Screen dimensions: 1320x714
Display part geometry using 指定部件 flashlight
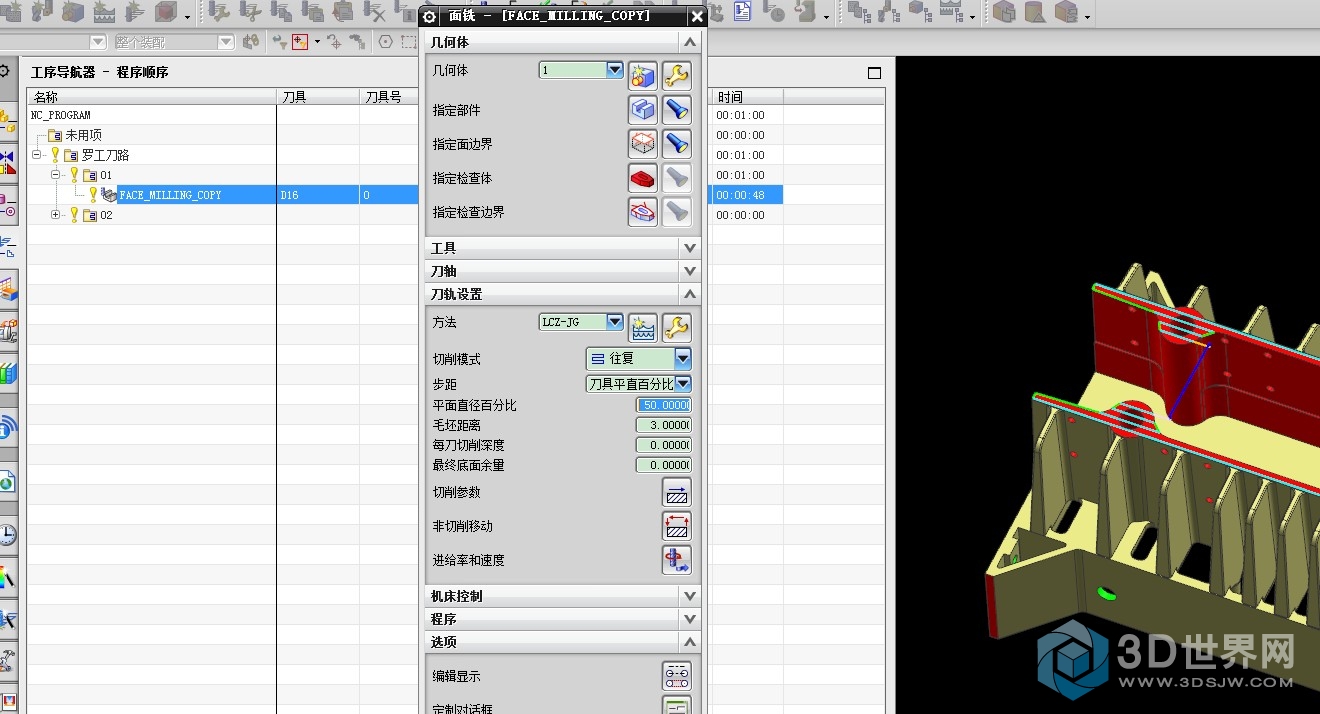coord(677,109)
